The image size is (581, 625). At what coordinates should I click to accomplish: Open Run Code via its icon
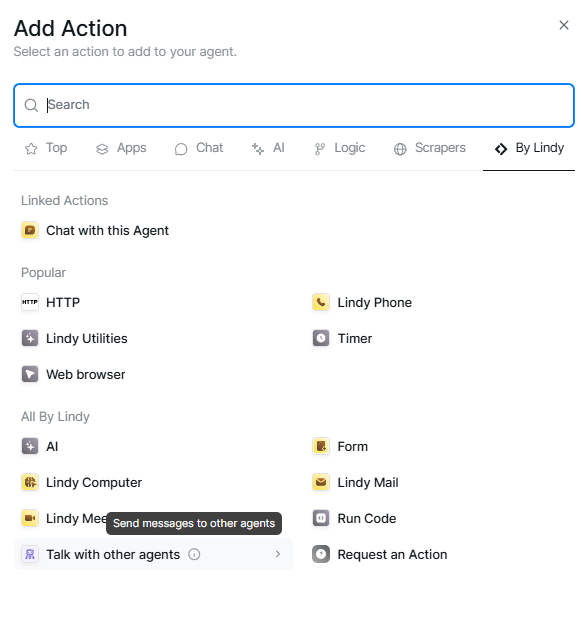coord(321,518)
